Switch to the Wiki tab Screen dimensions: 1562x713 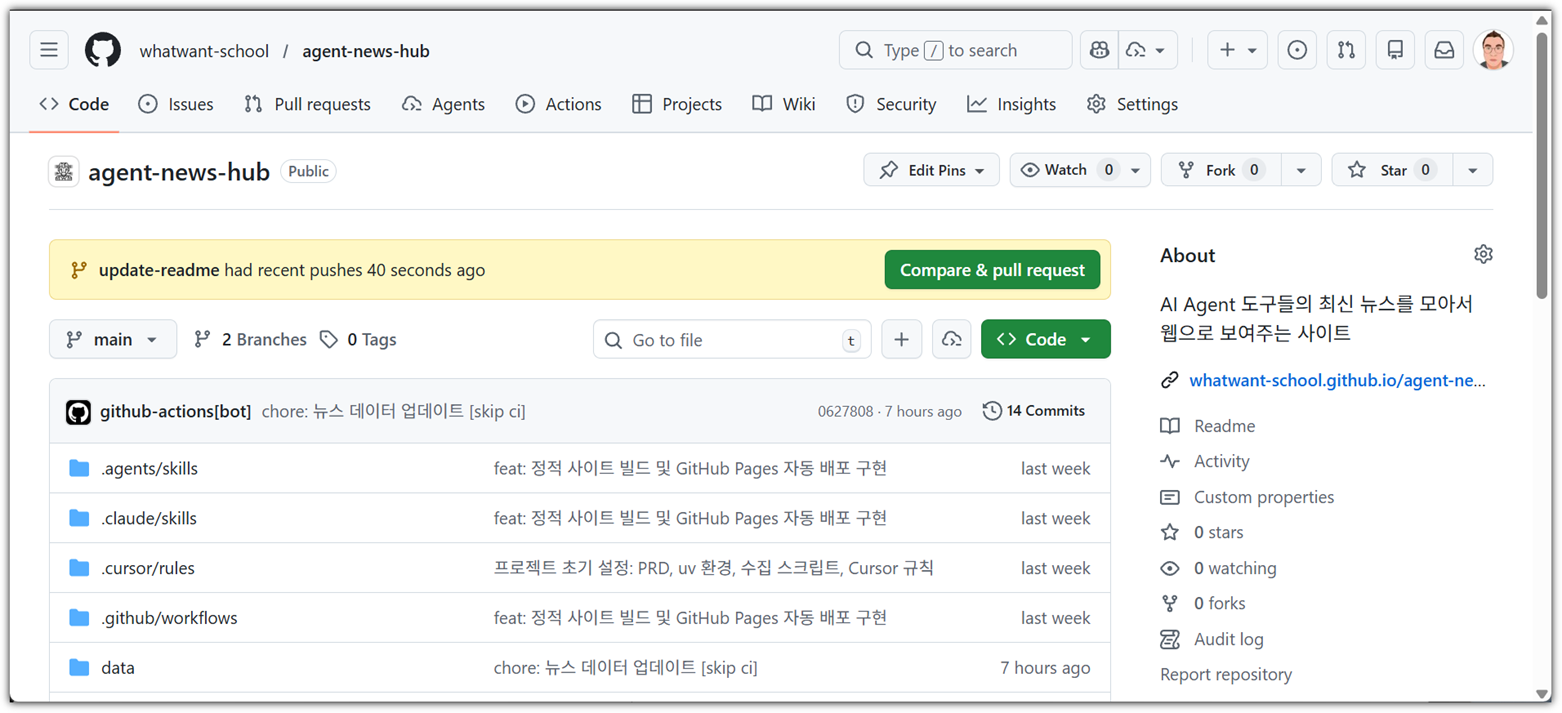[784, 104]
